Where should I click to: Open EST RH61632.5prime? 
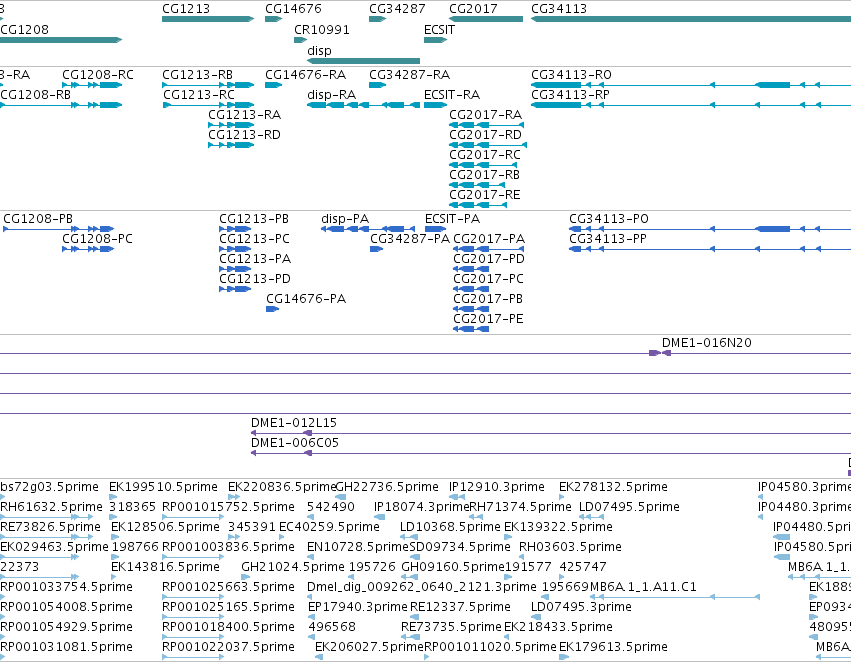[x=51, y=507]
